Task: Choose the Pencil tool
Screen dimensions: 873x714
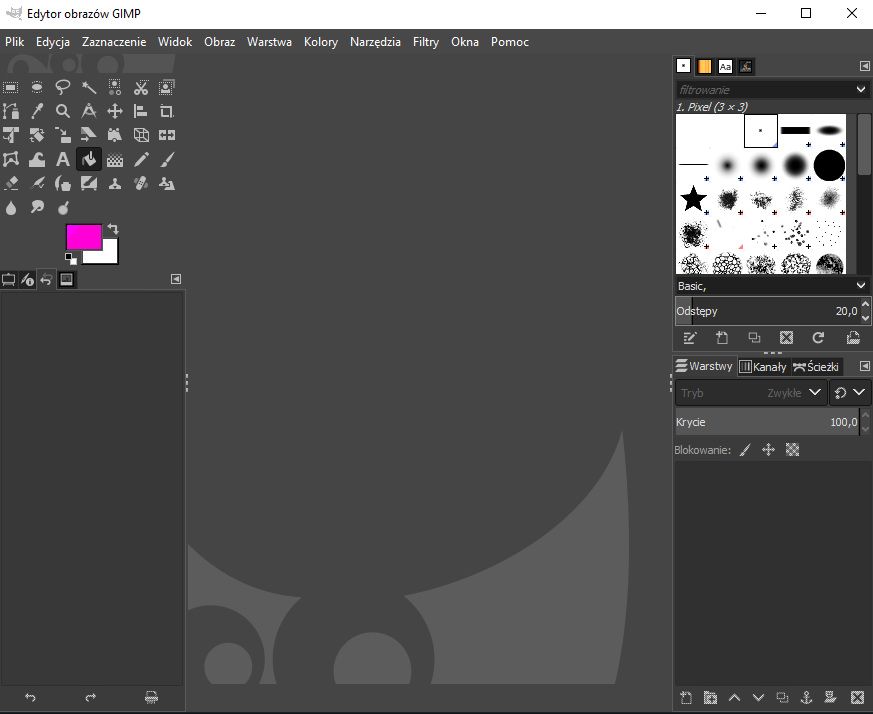Action: [x=141, y=160]
